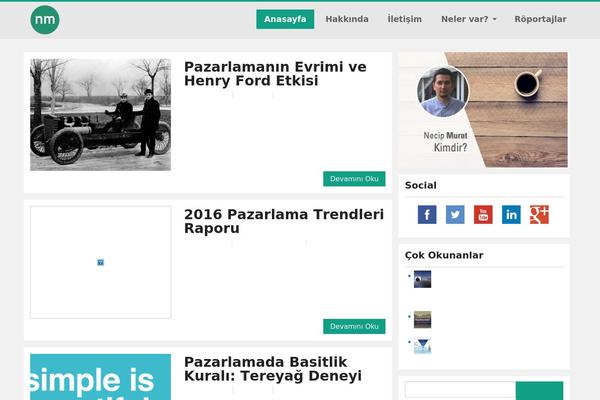Click the Henry Ford vintage car photo
The height and width of the screenshot is (400, 600).
point(100,114)
